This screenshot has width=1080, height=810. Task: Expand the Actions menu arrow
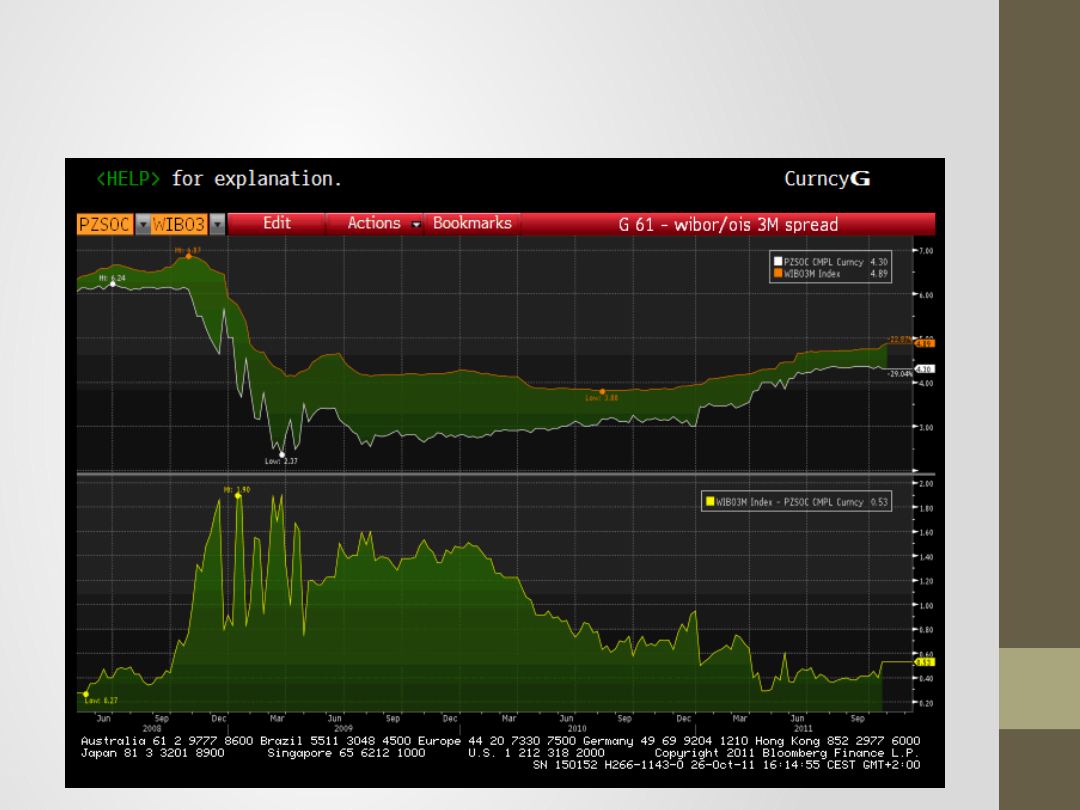(x=416, y=224)
